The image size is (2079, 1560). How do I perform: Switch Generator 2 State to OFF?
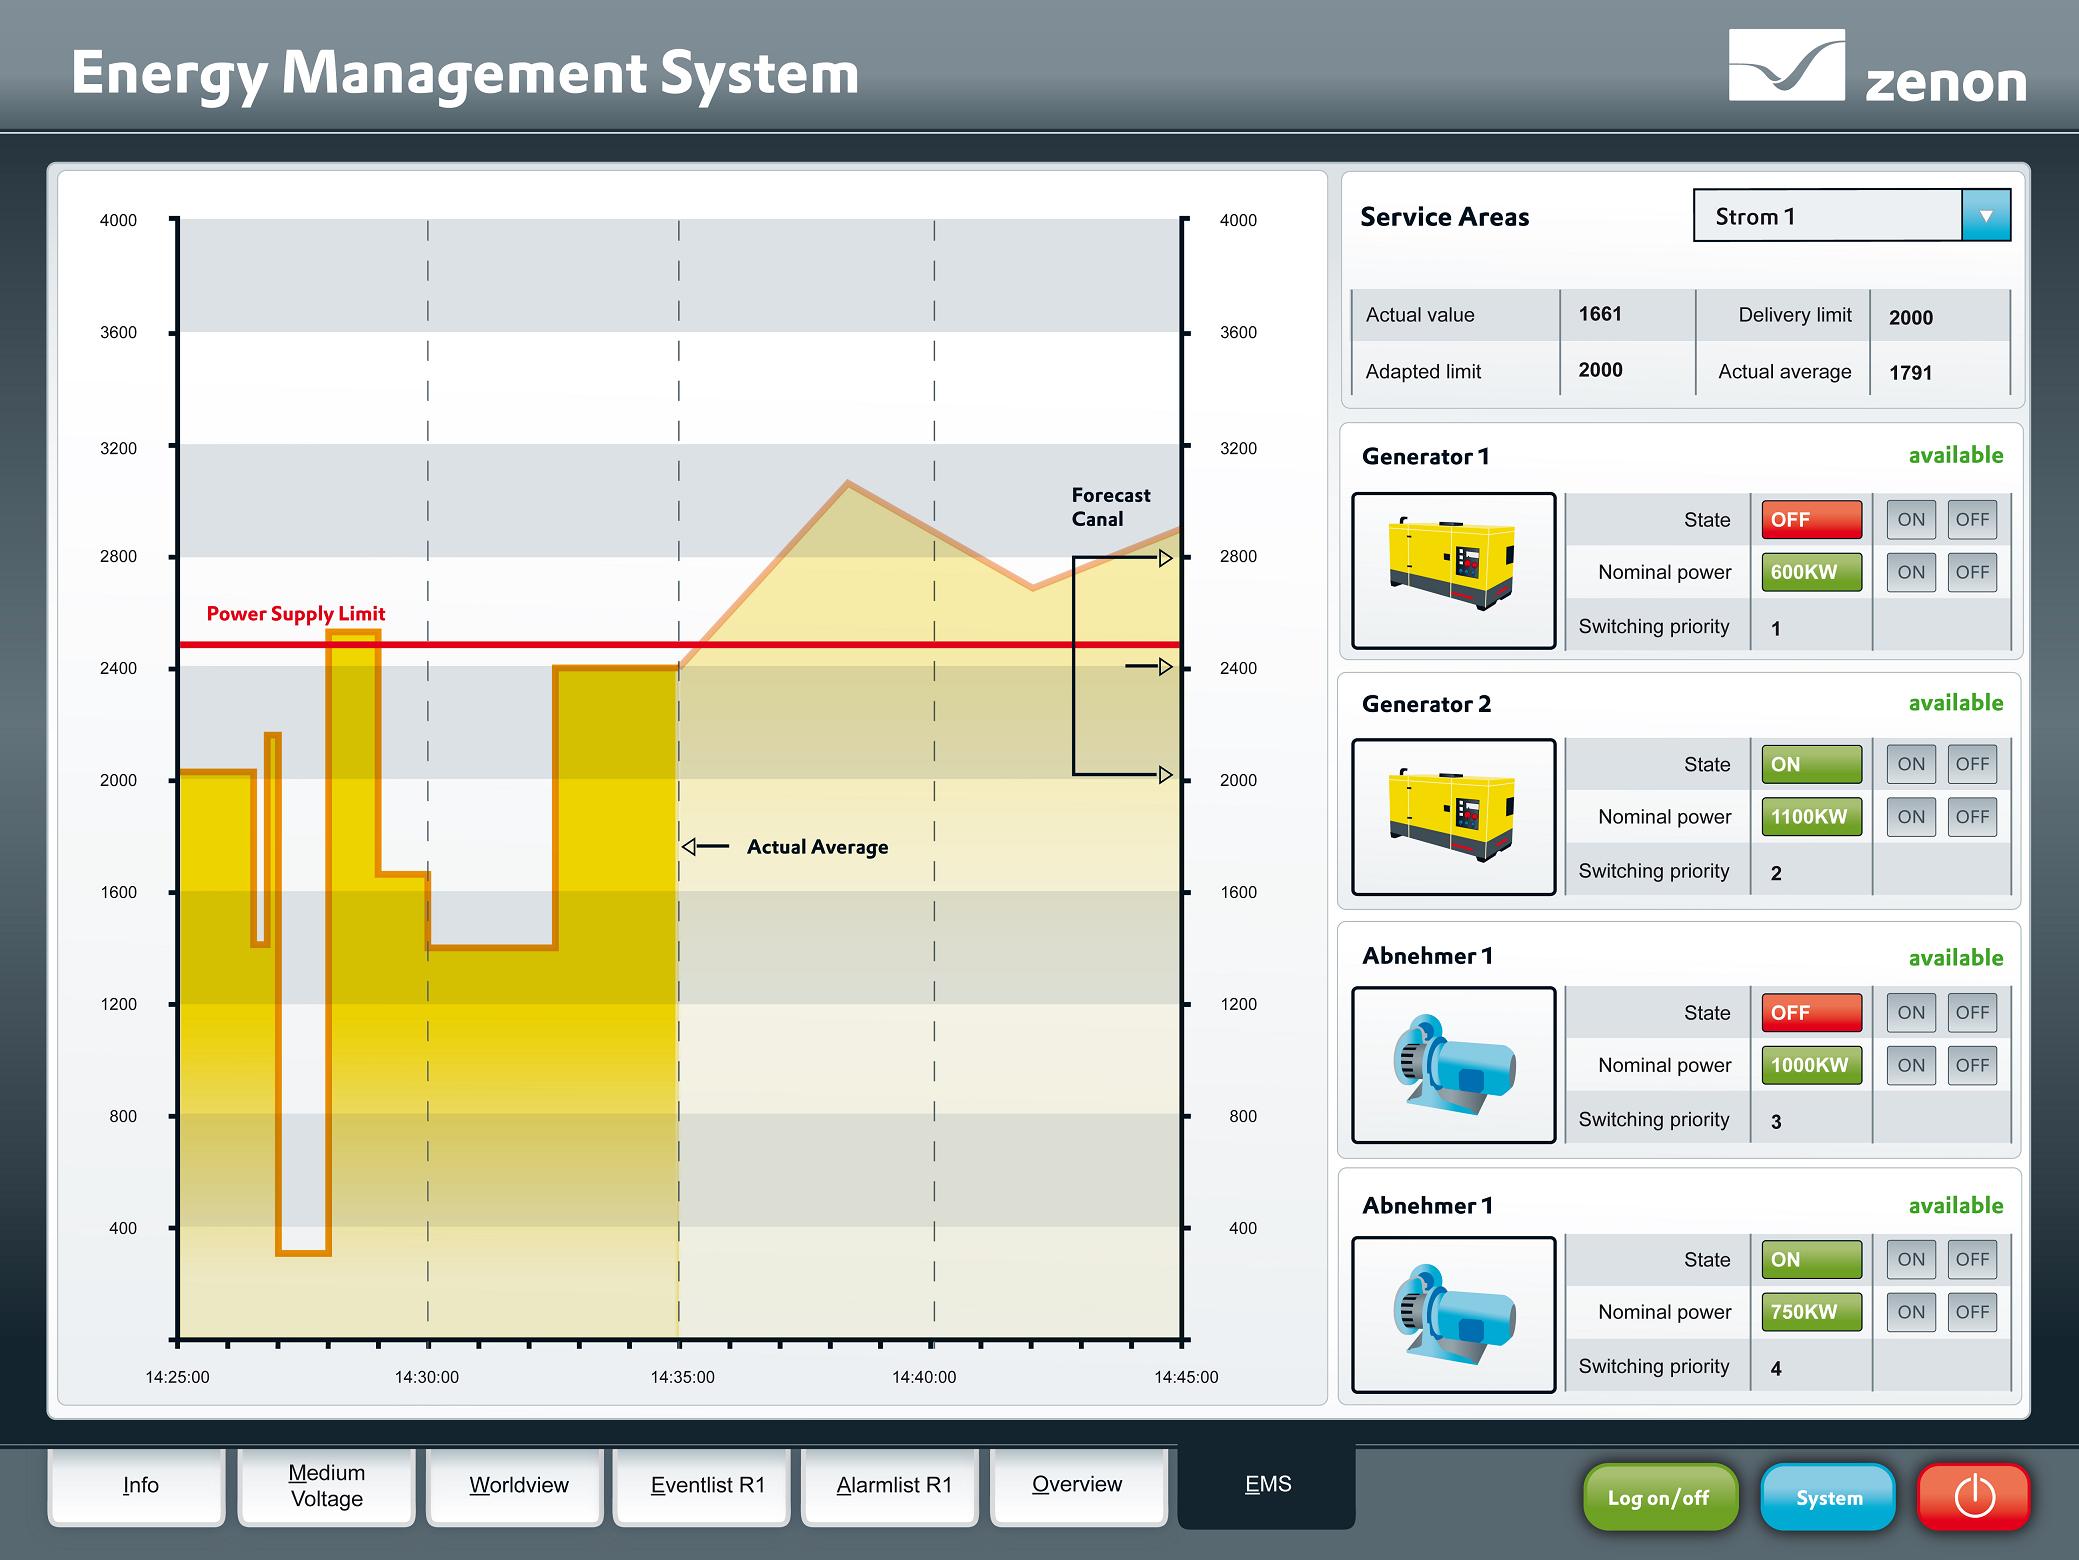[x=1971, y=764]
